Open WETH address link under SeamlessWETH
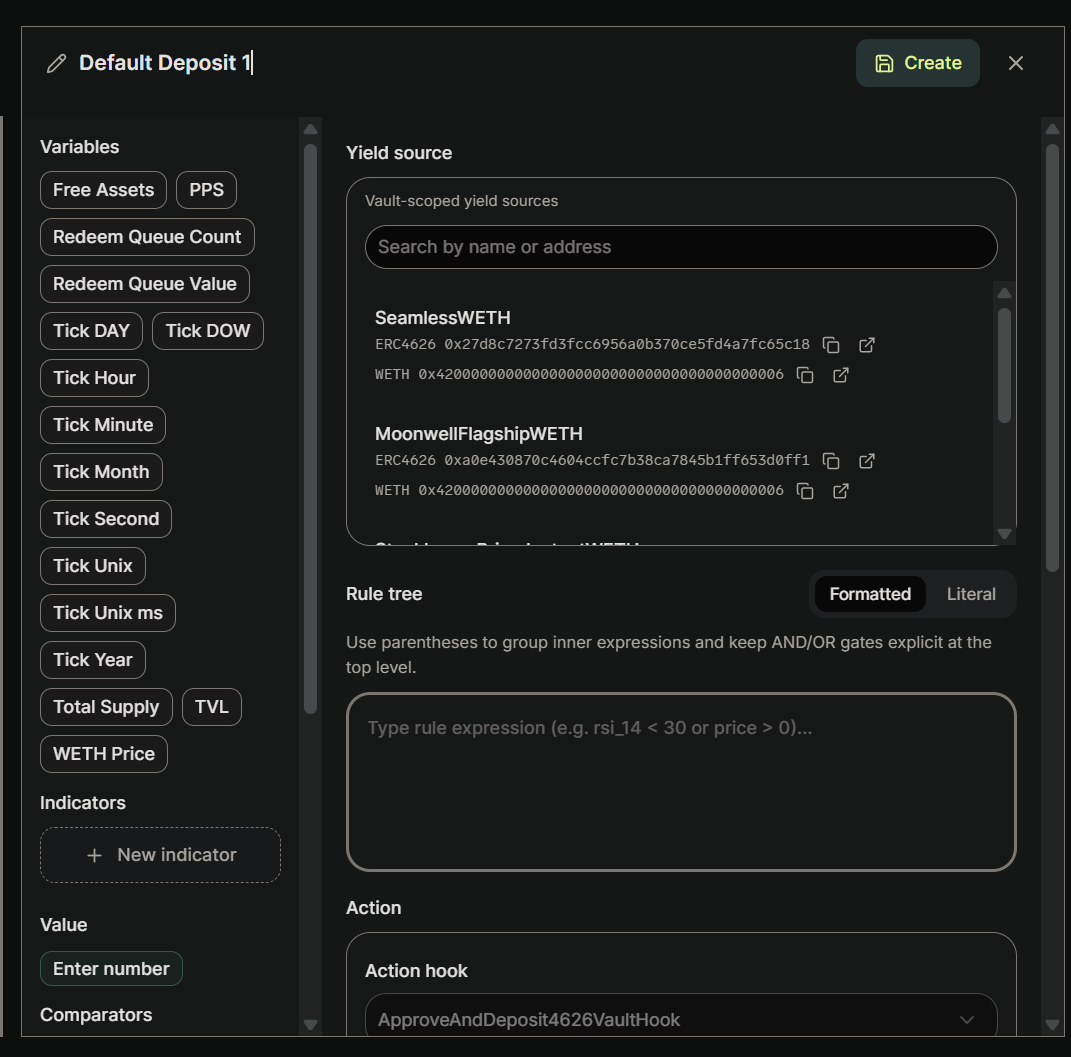 point(841,375)
